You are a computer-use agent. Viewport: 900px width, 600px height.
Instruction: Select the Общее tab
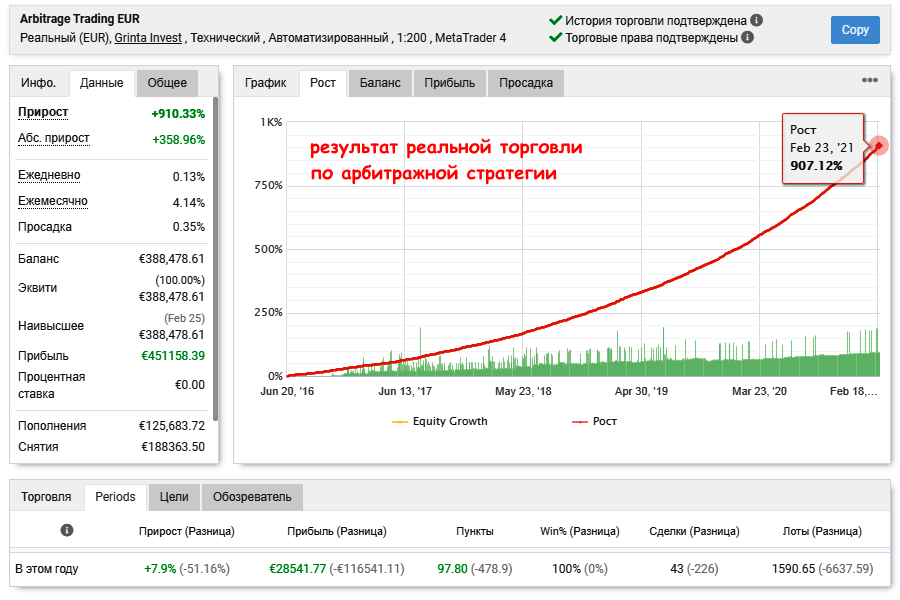pyautogui.click(x=167, y=83)
